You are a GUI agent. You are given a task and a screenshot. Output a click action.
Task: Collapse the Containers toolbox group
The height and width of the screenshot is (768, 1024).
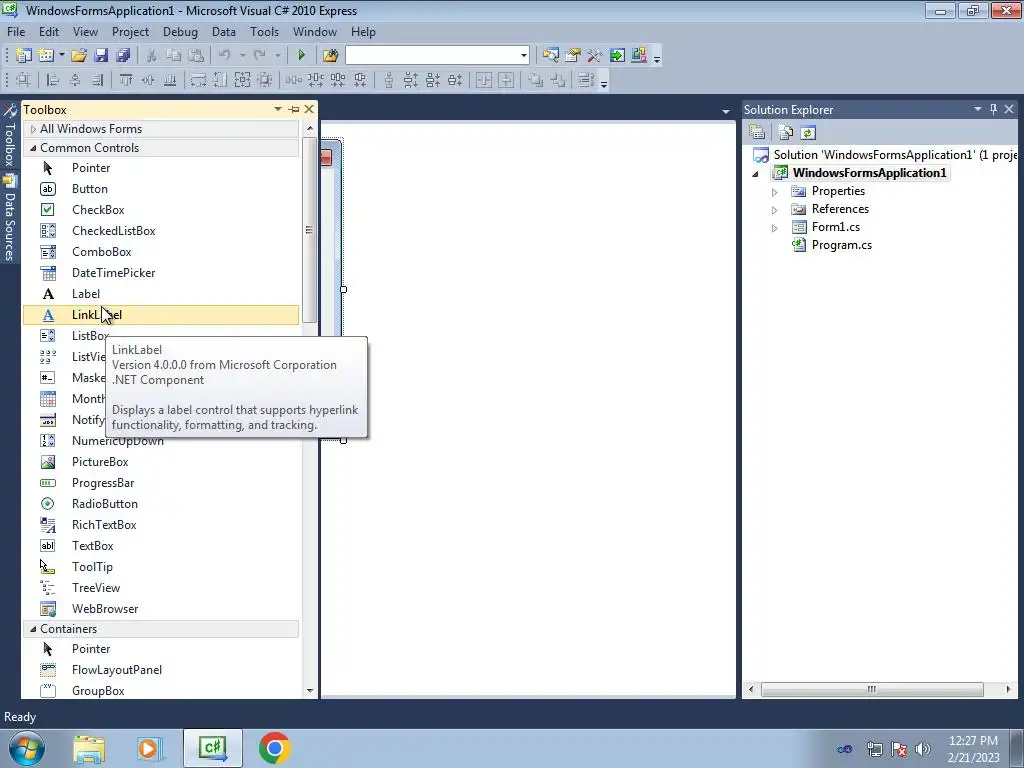(x=33, y=629)
